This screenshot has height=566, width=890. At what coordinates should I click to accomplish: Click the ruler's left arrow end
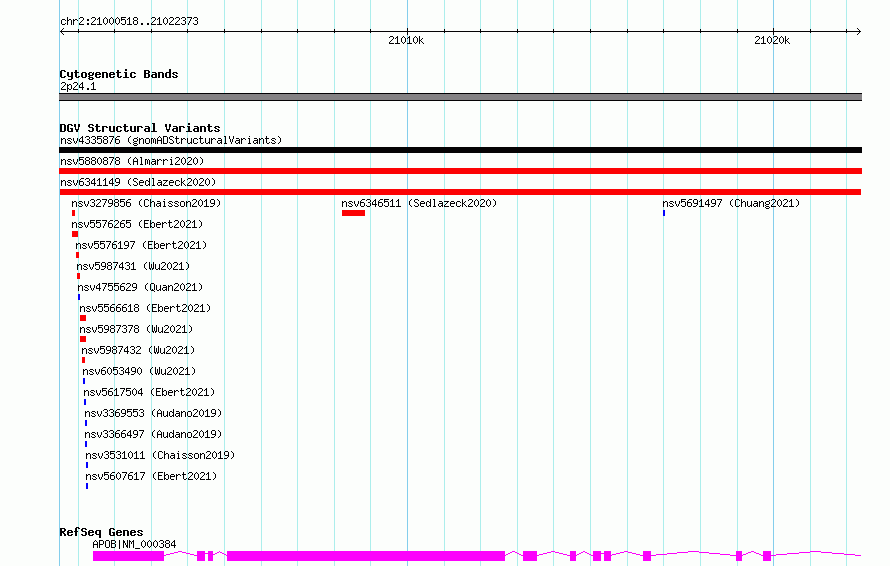coord(62,31)
